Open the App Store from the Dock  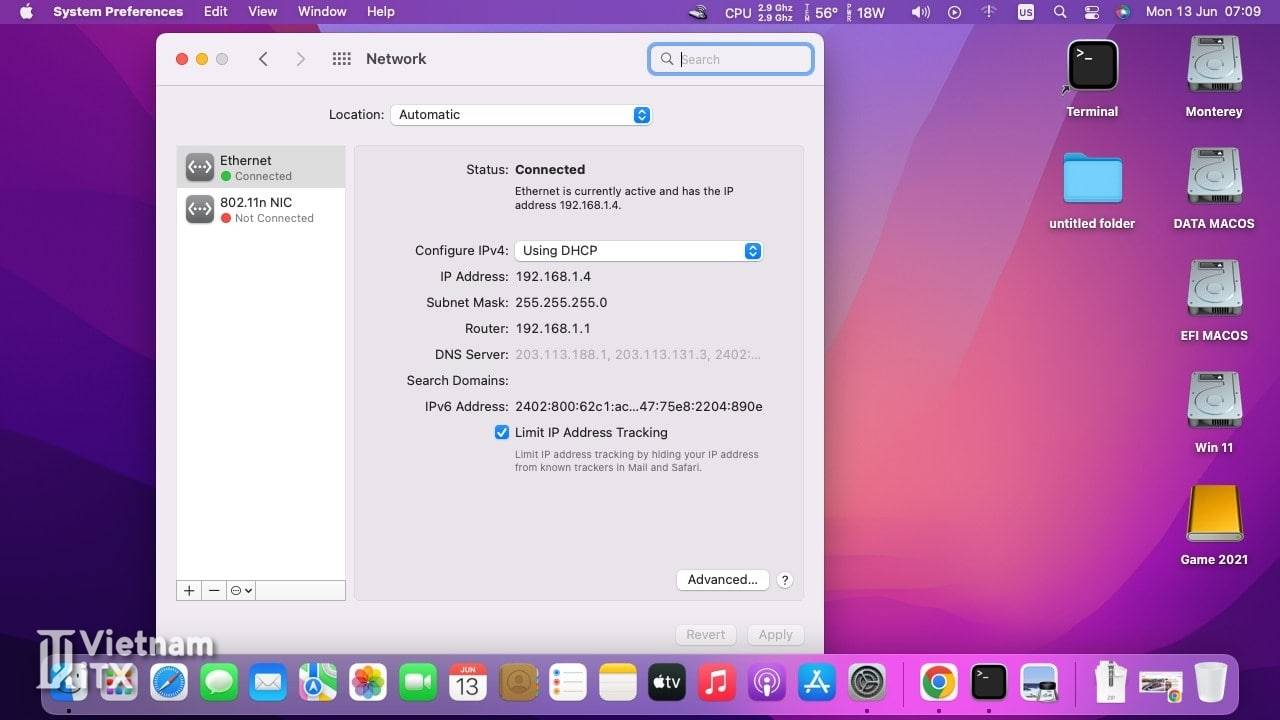817,683
